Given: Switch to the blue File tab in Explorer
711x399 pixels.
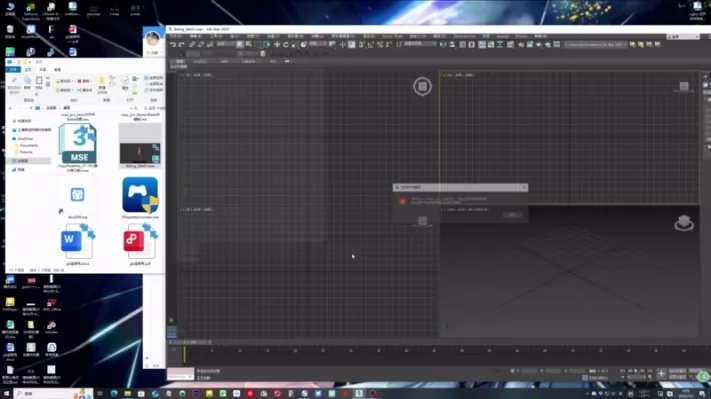Looking at the screenshot, I should [x=13, y=69].
